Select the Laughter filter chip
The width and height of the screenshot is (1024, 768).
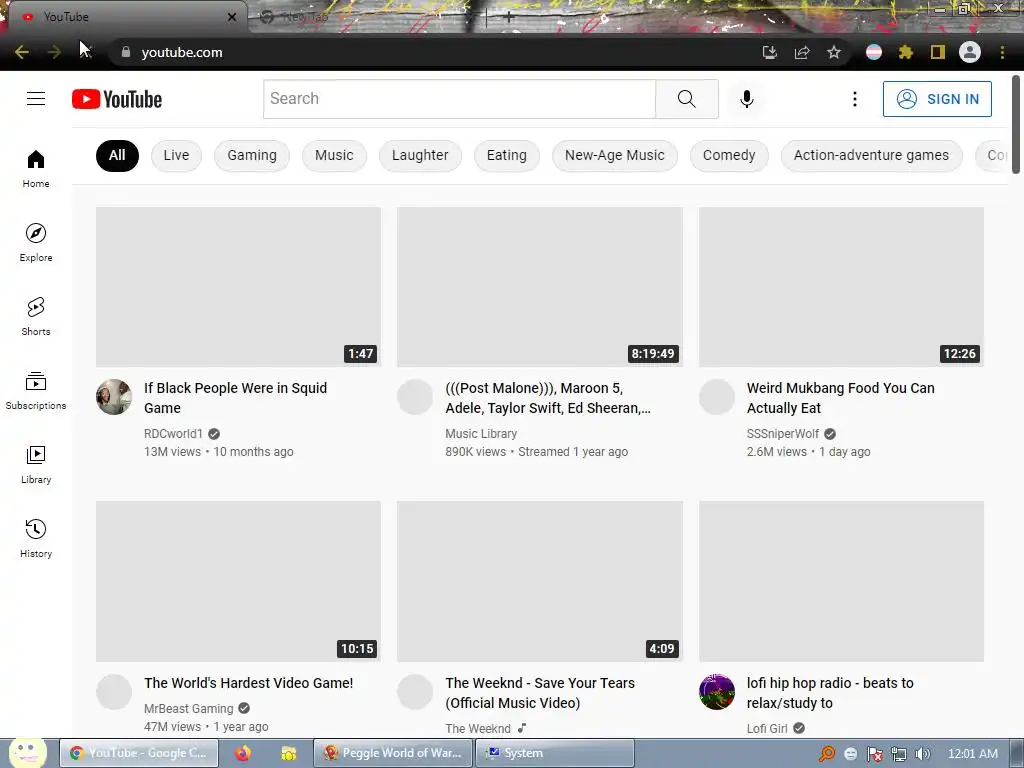click(x=420, y=155)
